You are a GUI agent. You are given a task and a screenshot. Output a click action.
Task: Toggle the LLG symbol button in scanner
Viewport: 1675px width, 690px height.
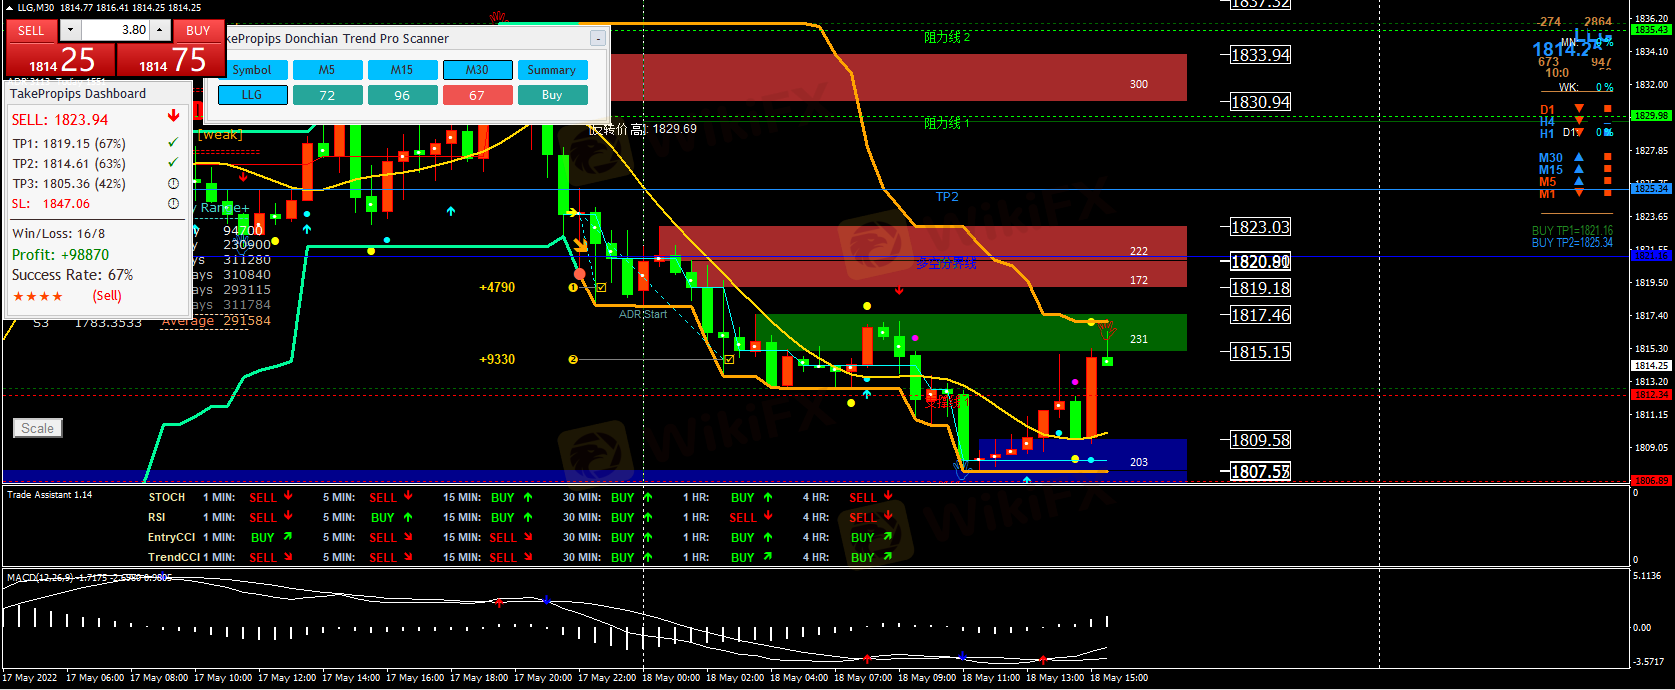point(252,95)
